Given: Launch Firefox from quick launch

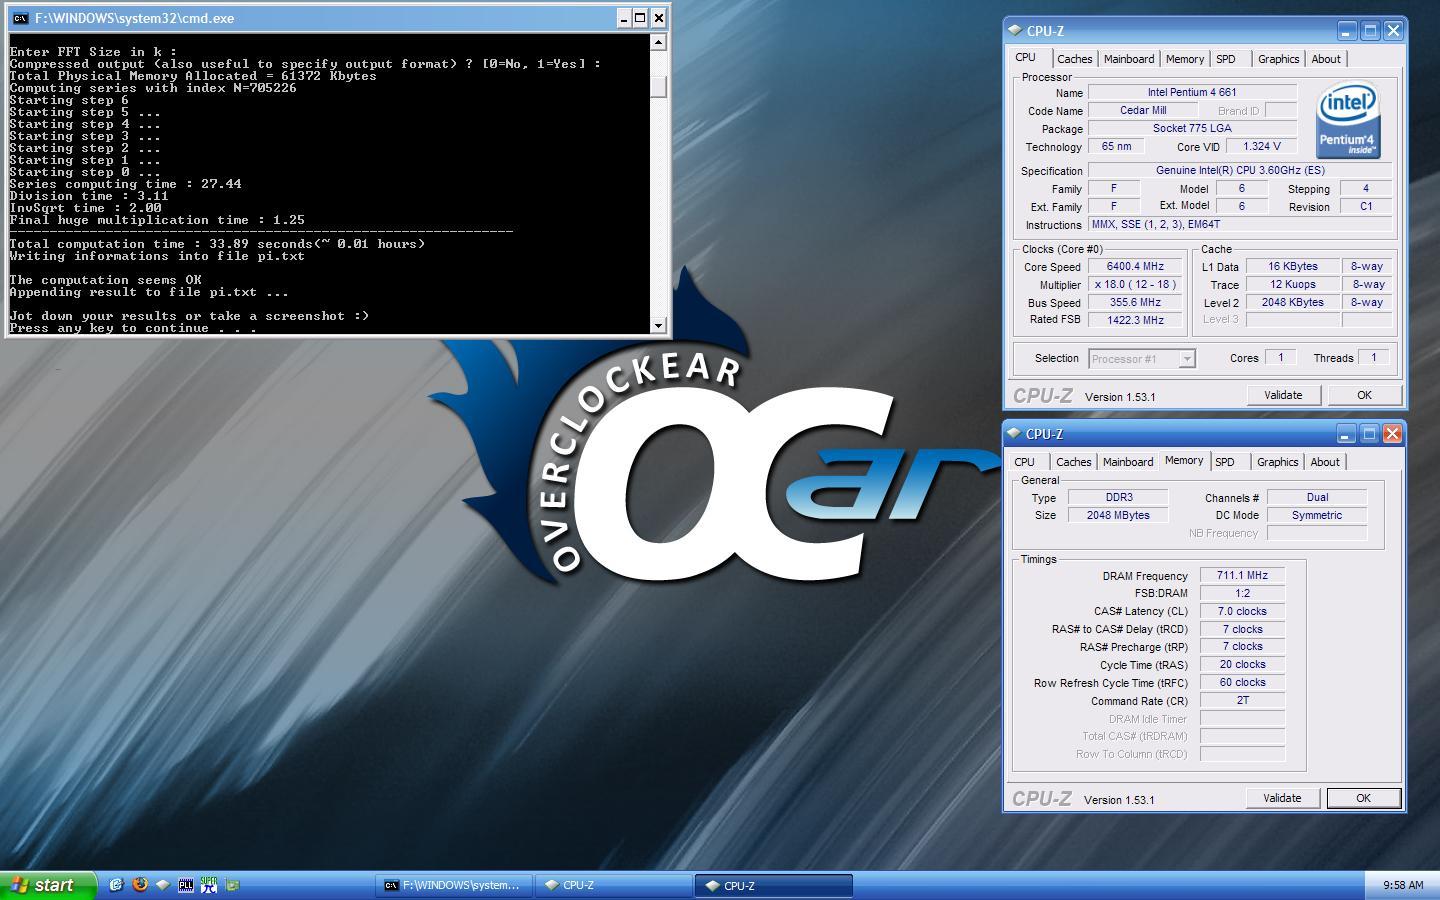Looking at the screenshot, I should pyautogui.click(x=140, y=885).
